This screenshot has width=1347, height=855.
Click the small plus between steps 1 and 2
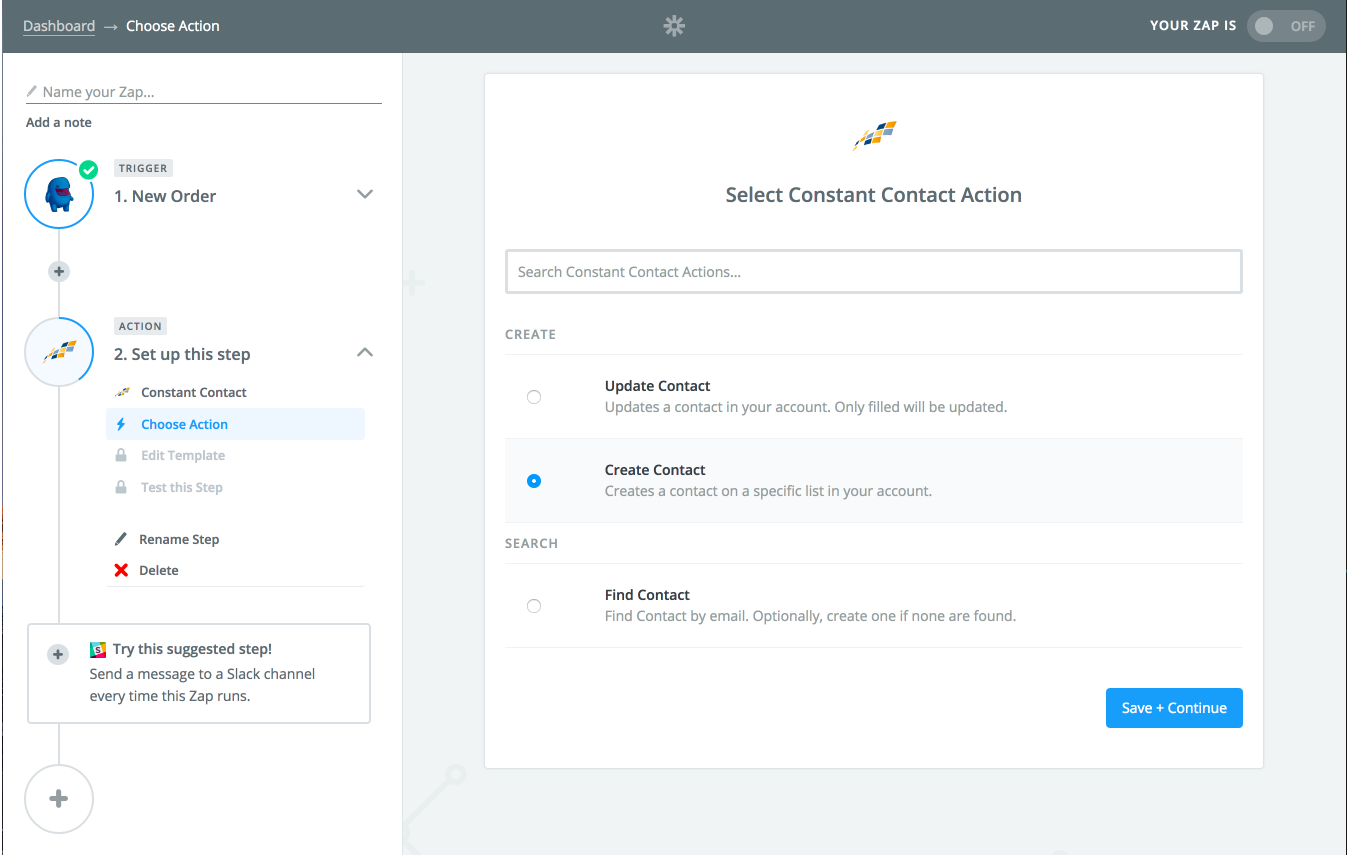[59, 271]
